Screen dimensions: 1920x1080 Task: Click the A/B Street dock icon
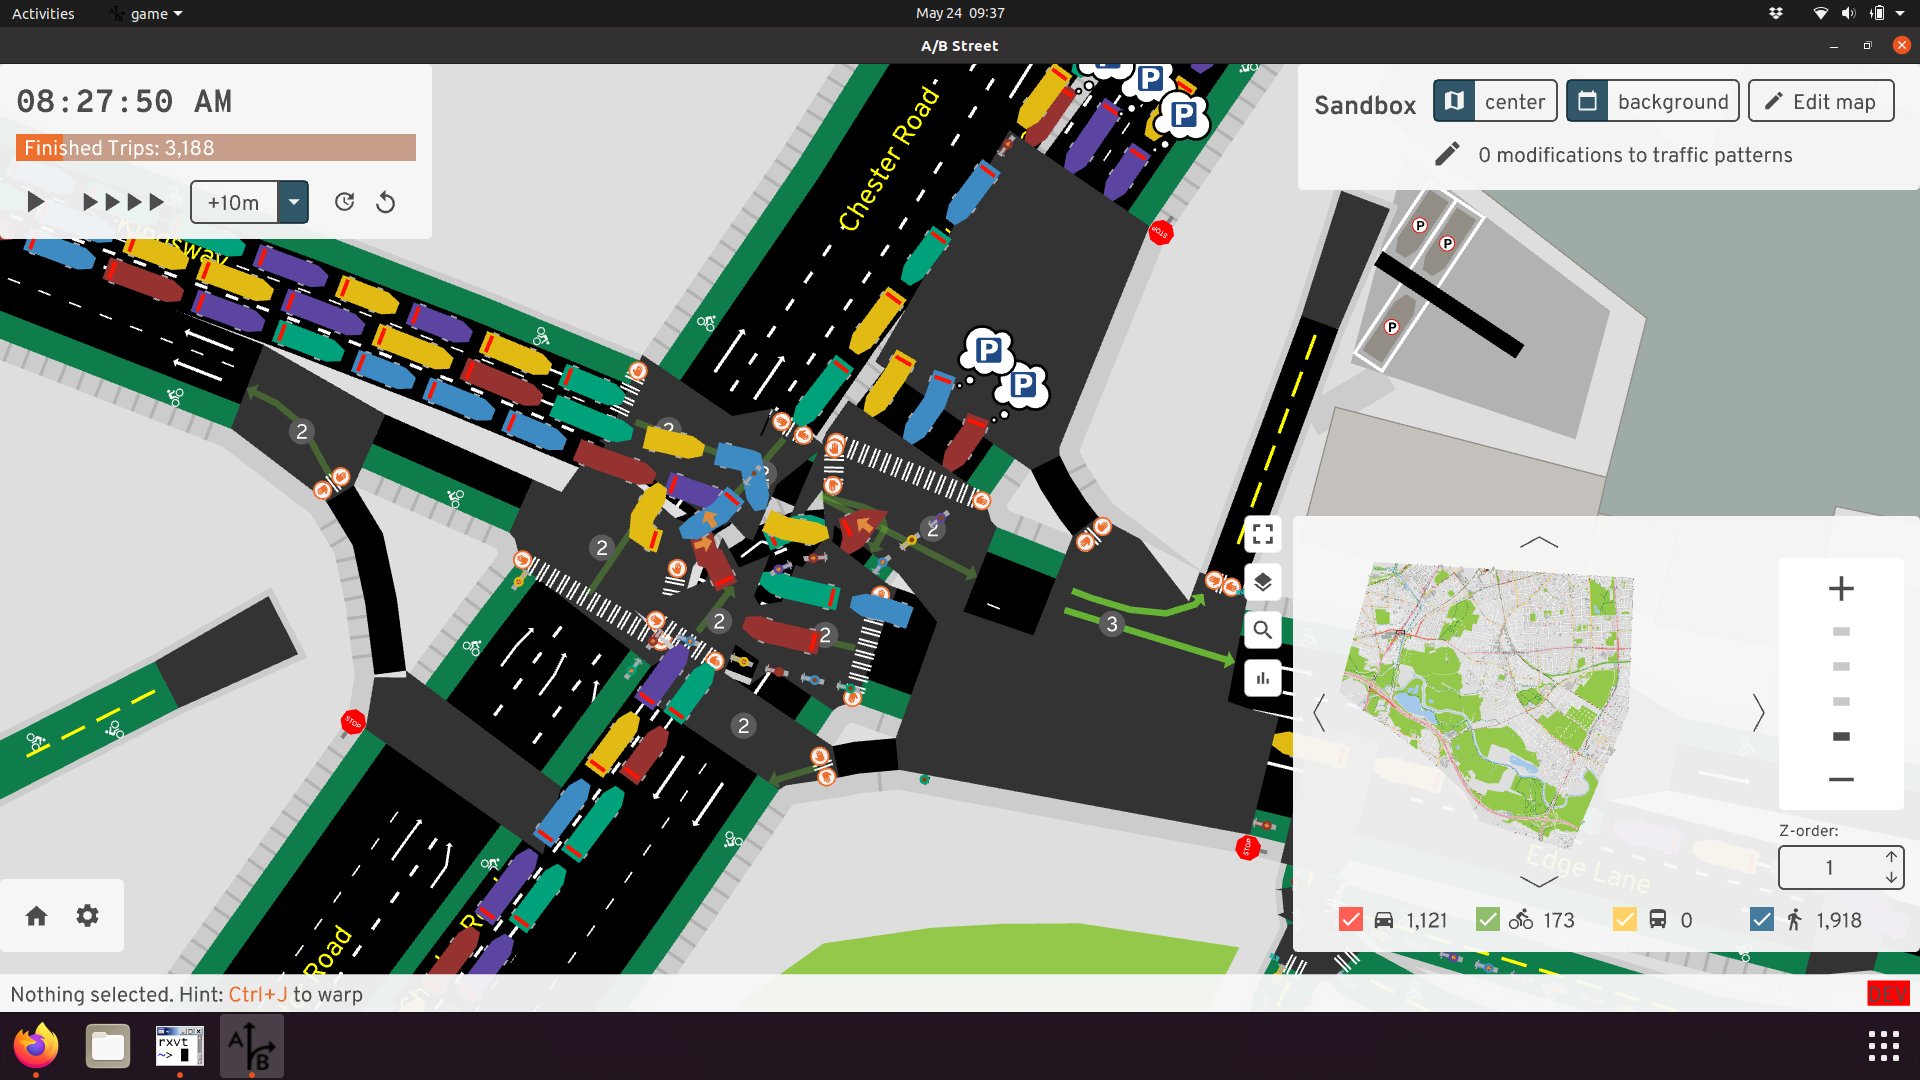tap(252, 1046)
